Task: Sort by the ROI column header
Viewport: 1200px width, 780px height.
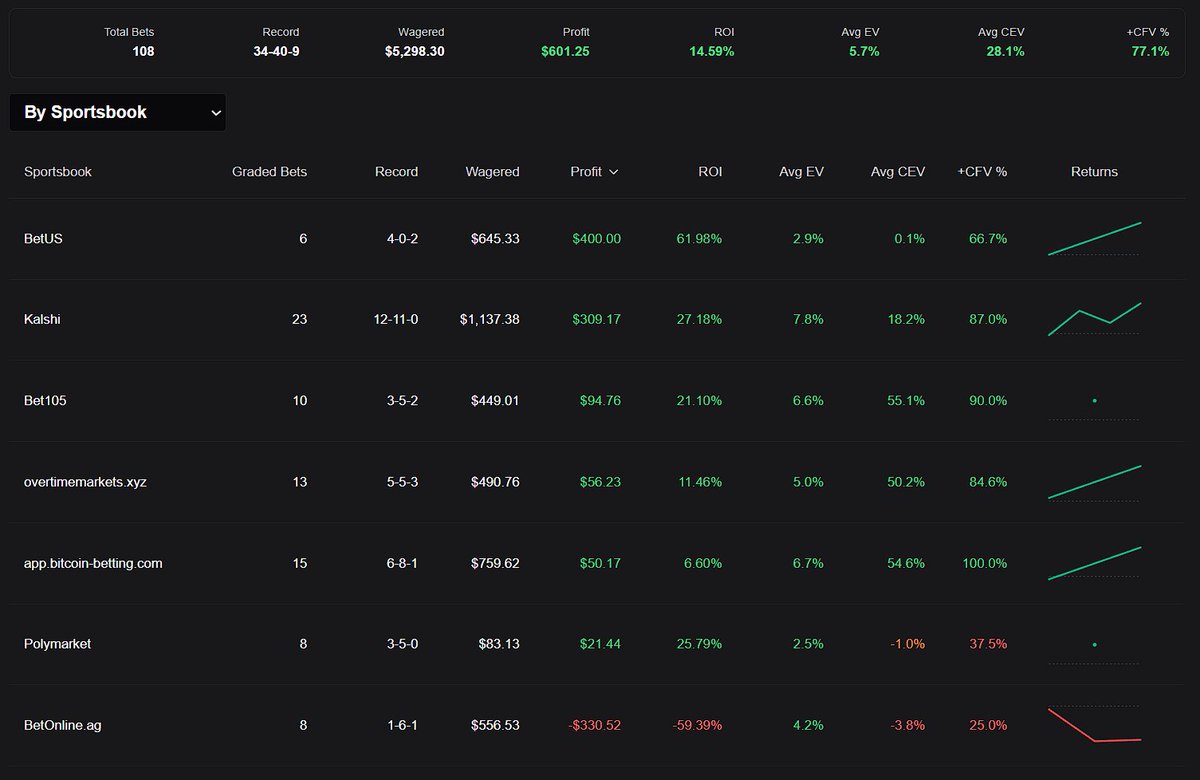Action: point(710,172)
